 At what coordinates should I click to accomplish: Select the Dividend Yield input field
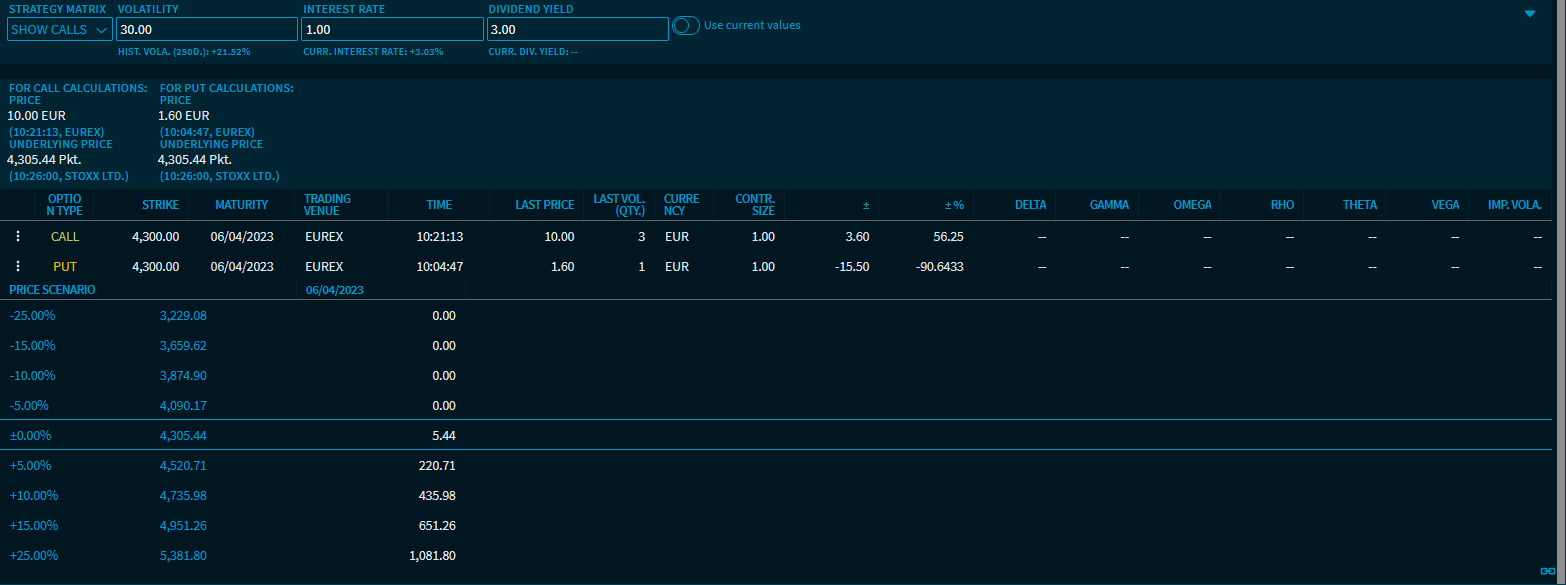pos(577,30)
